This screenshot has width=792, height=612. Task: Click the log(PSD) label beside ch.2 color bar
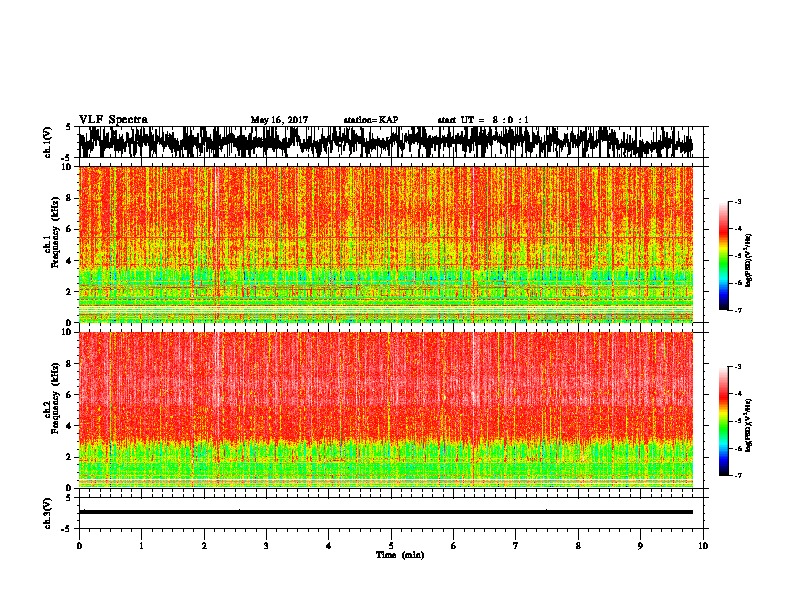749,426
